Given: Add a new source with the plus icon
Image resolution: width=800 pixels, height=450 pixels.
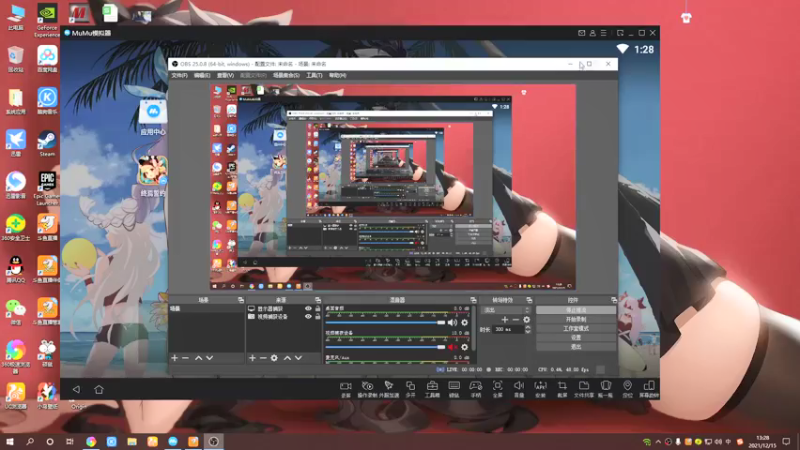Looking at the screenshot, I should point(252,358).
